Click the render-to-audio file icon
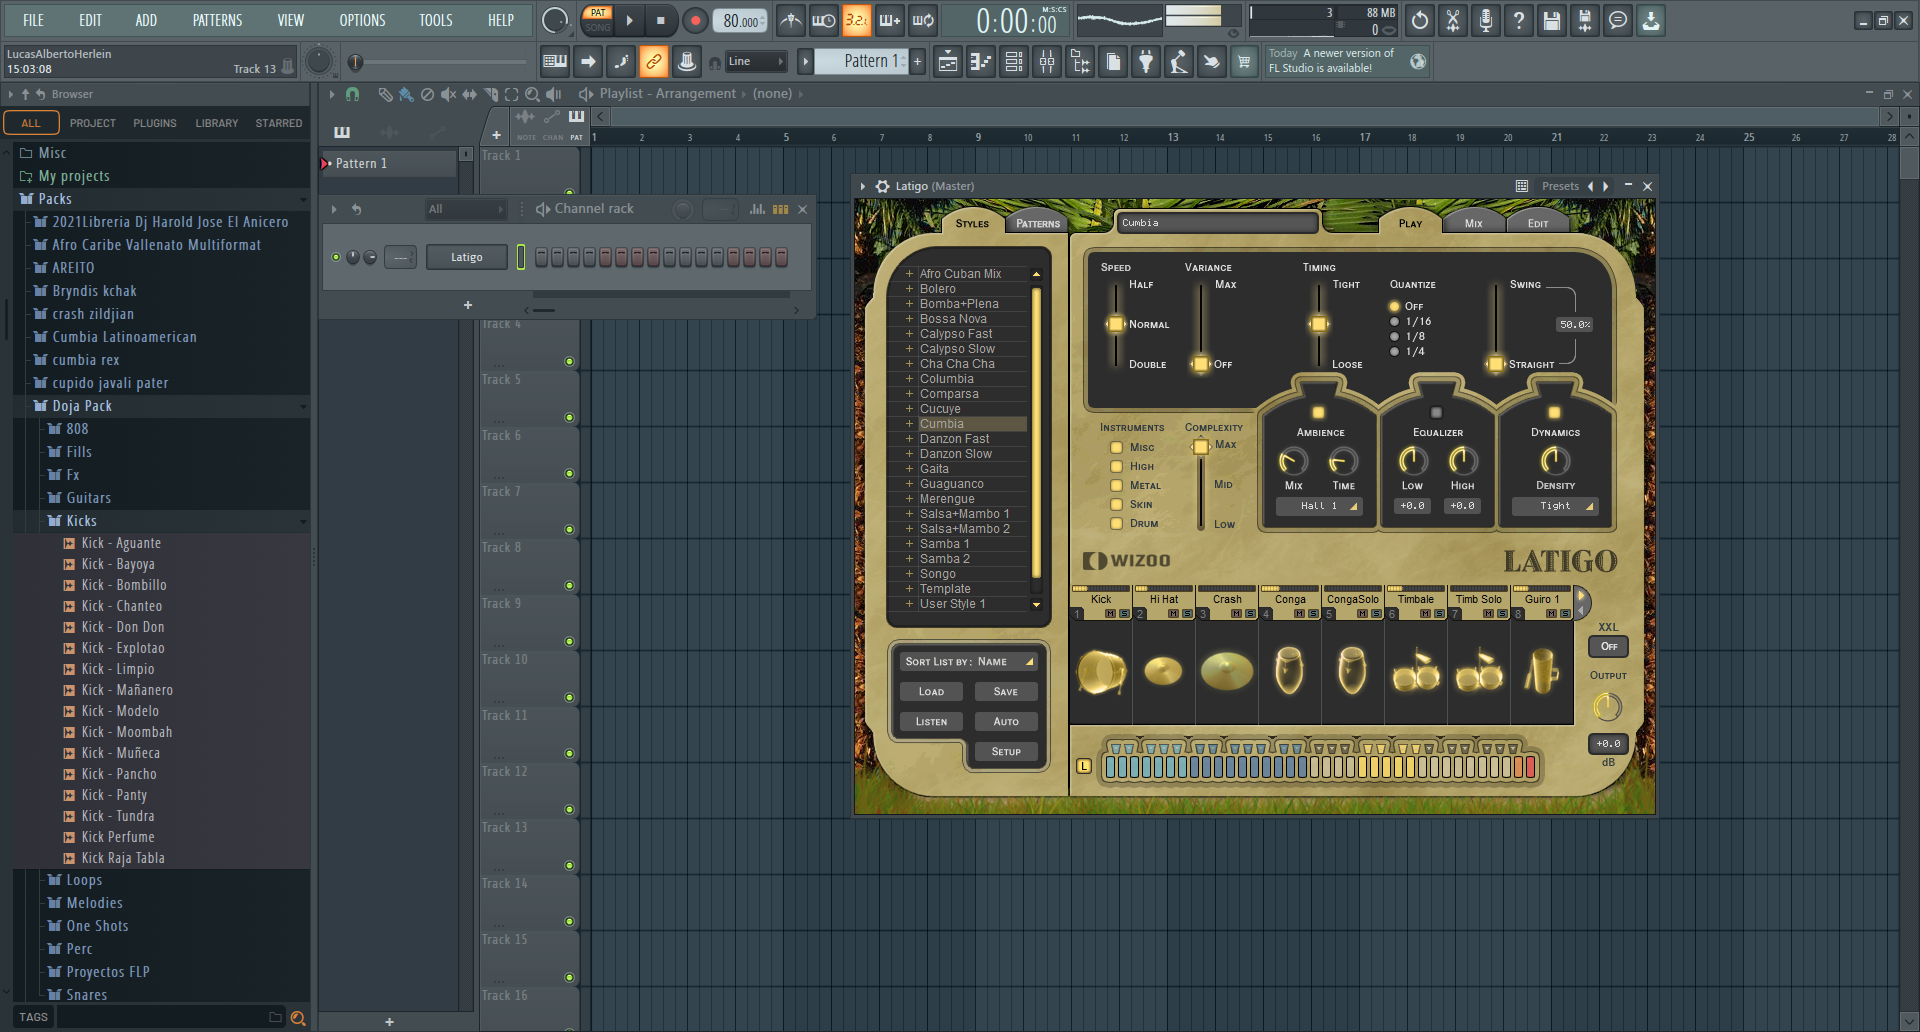 pos(1585,20)
